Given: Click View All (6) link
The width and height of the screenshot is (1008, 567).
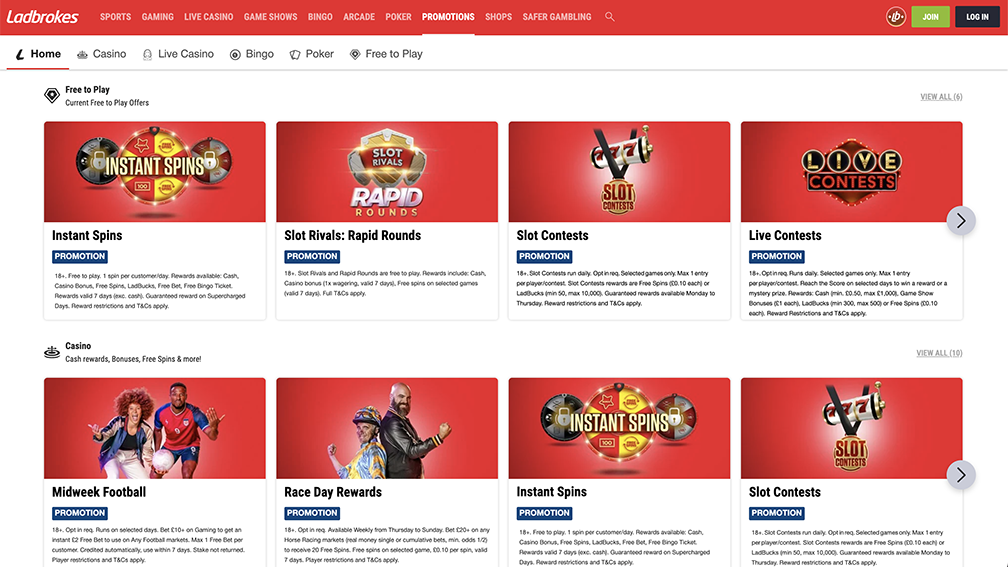Looking at the screenshot, I should coord(941,96).
